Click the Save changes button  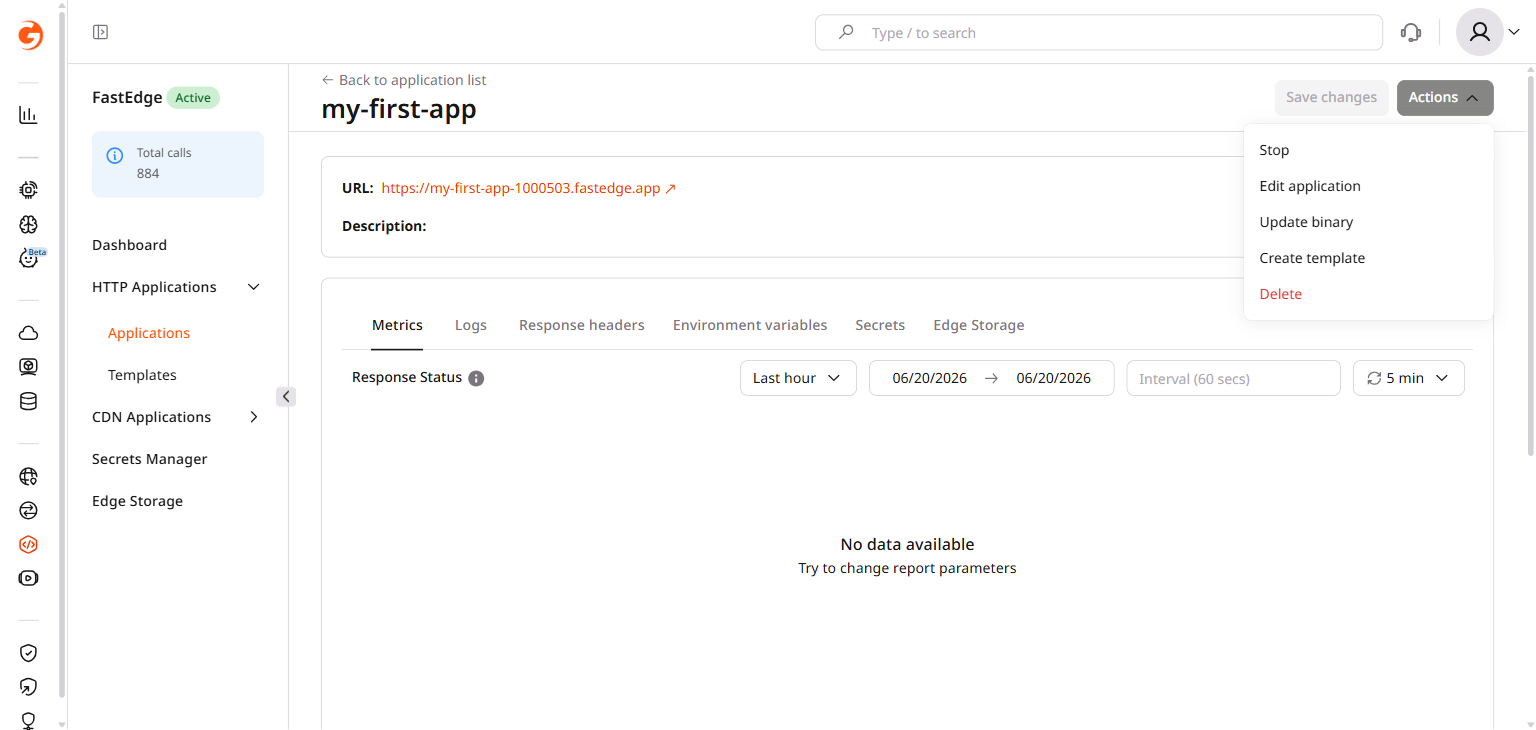tap(1331, 97)
